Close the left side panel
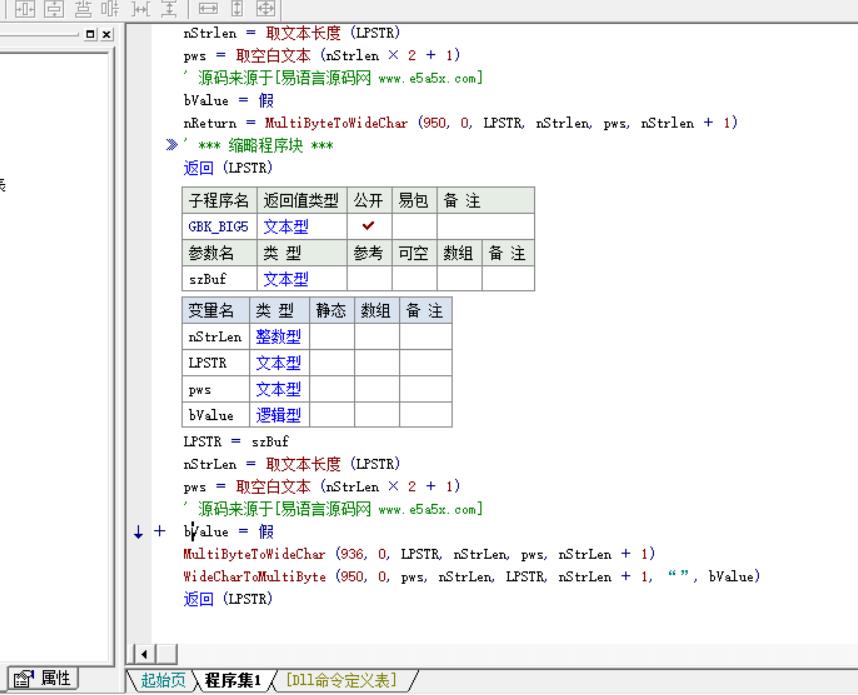Viewport: 858px width, 695px height. tap(107, 34)
